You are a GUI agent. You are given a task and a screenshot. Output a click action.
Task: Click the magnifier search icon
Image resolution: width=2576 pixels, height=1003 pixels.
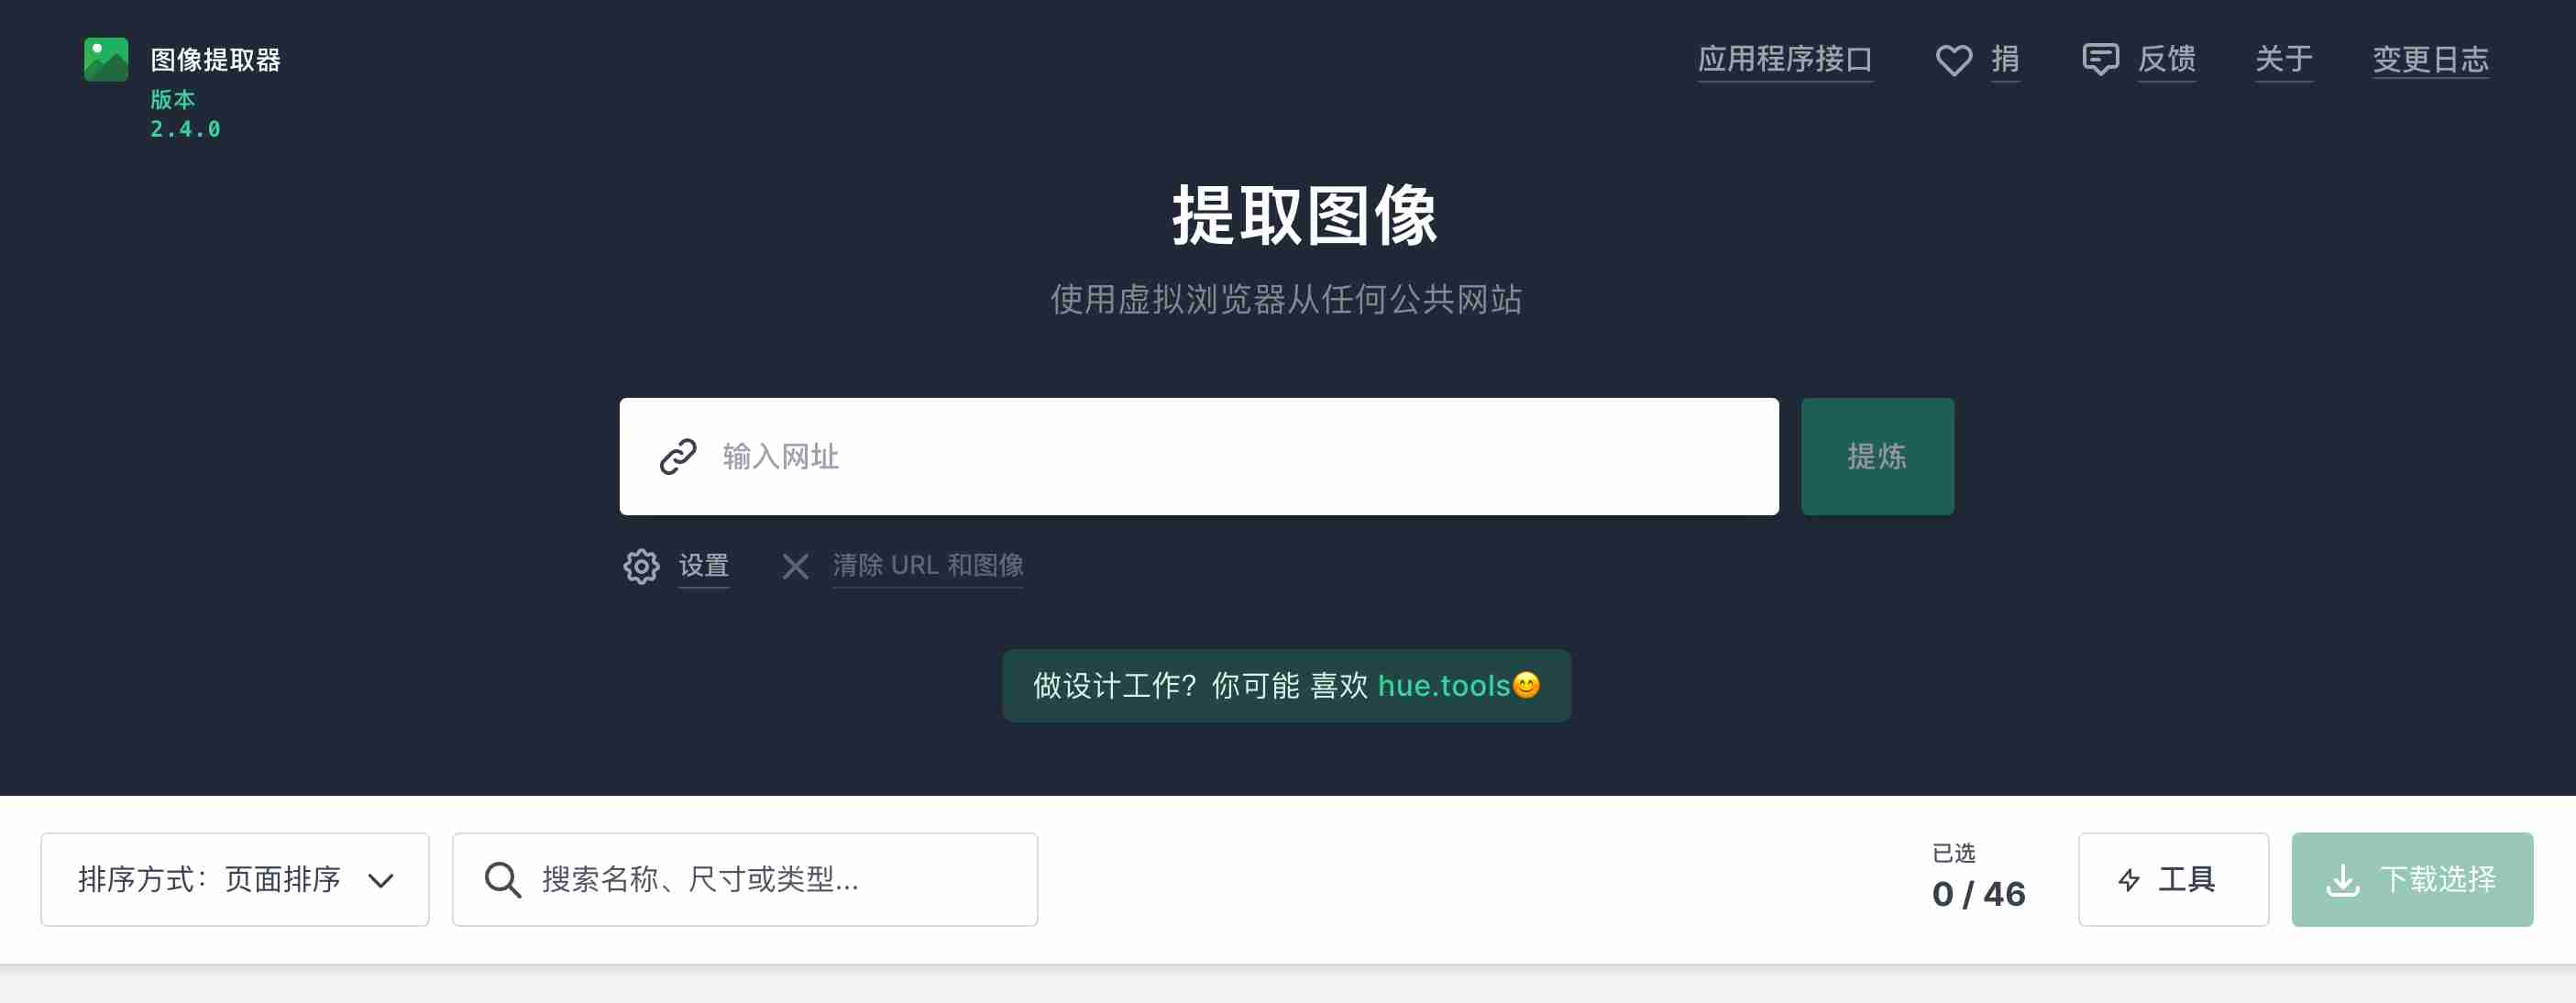coord(502,880)
